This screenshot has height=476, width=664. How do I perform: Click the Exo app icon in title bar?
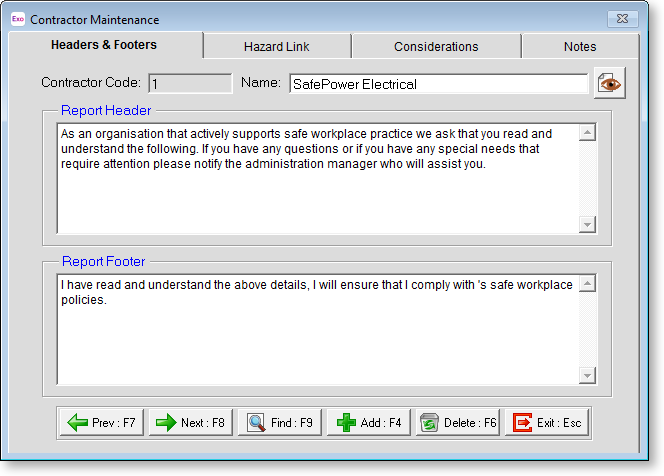(x=18, y=19)
